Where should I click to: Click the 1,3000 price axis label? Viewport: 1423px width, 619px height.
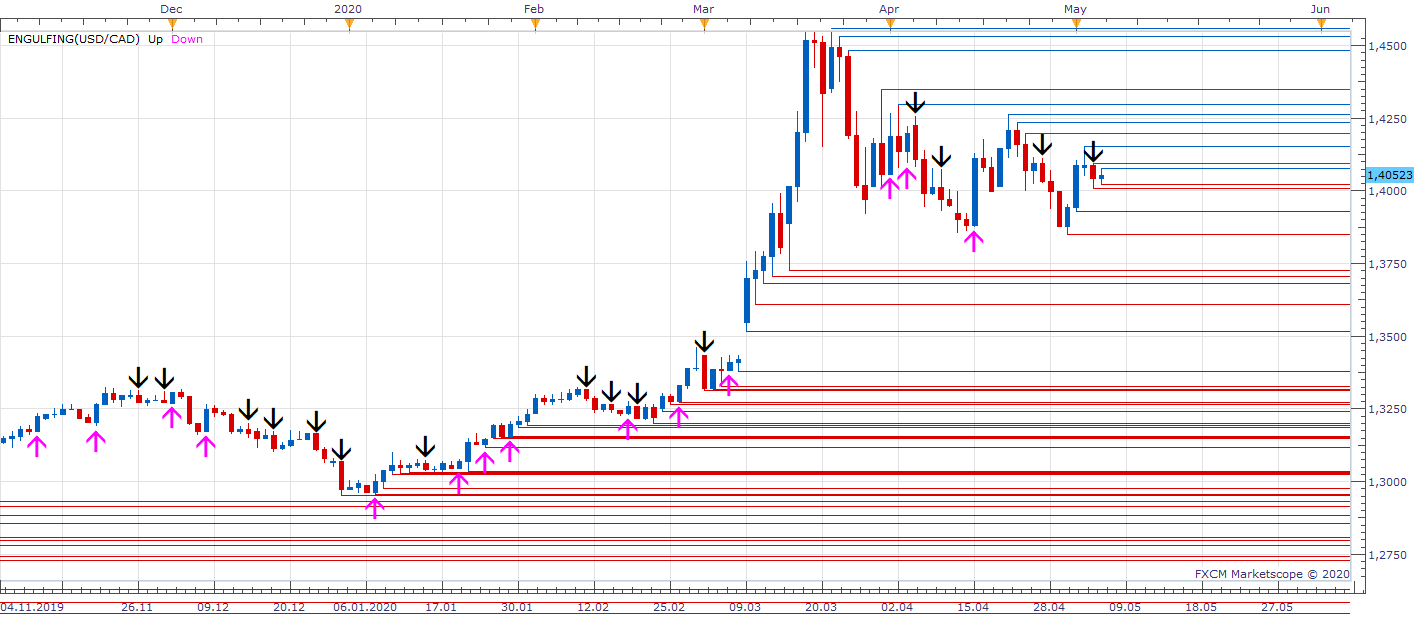click(x=1389, y=482)
